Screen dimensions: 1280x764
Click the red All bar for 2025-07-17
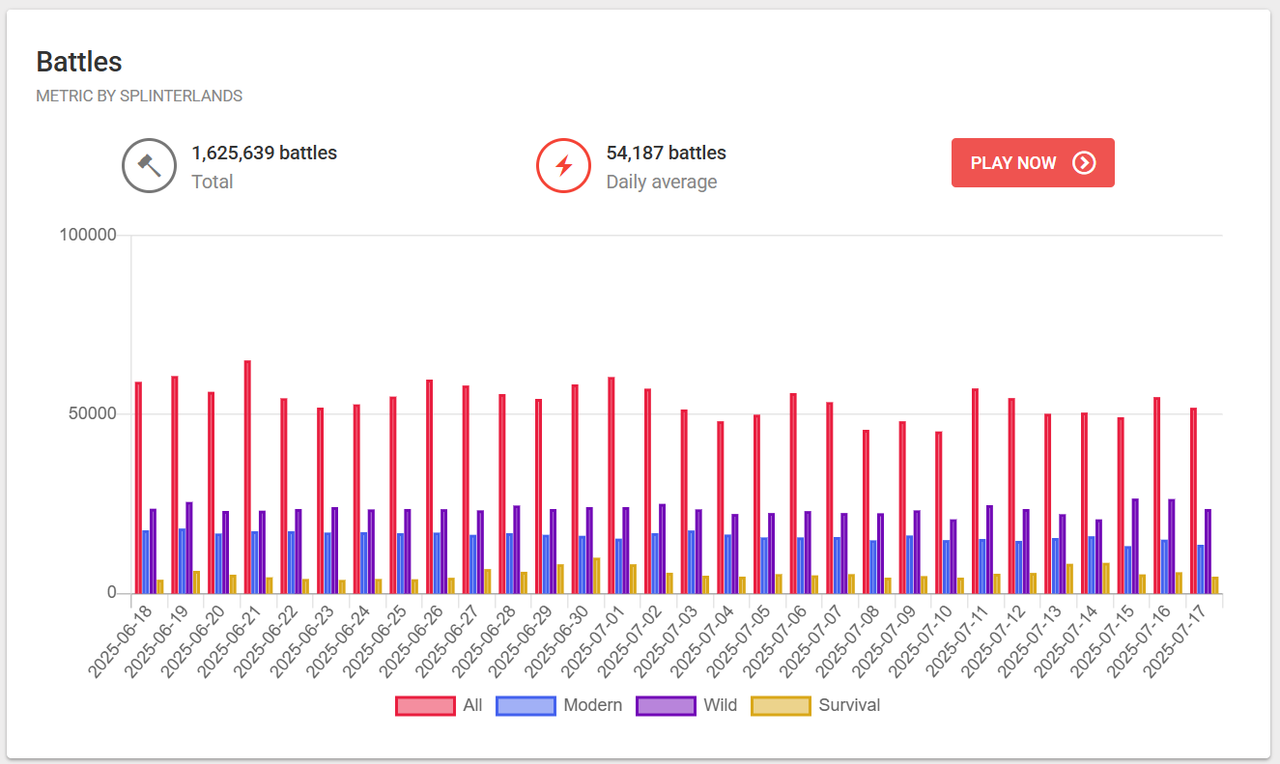(x=1193, y=500)
